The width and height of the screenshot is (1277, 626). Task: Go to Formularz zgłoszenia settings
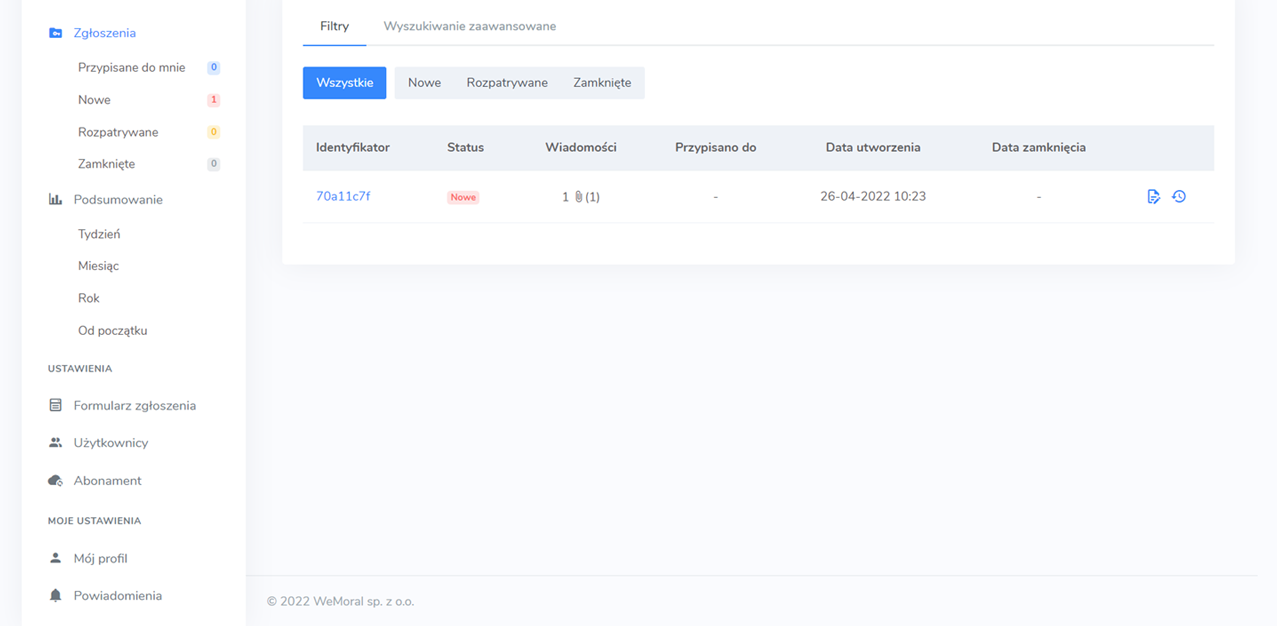135,406
